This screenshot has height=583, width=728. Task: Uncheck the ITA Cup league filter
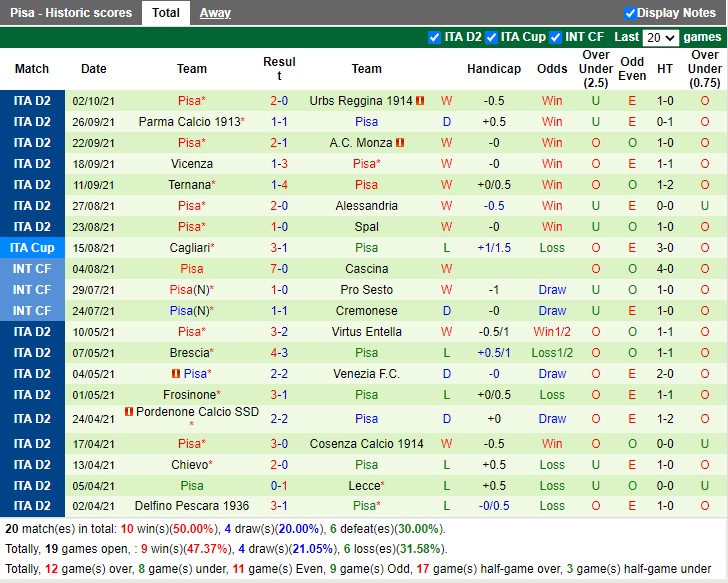click(x=491, y=37)
